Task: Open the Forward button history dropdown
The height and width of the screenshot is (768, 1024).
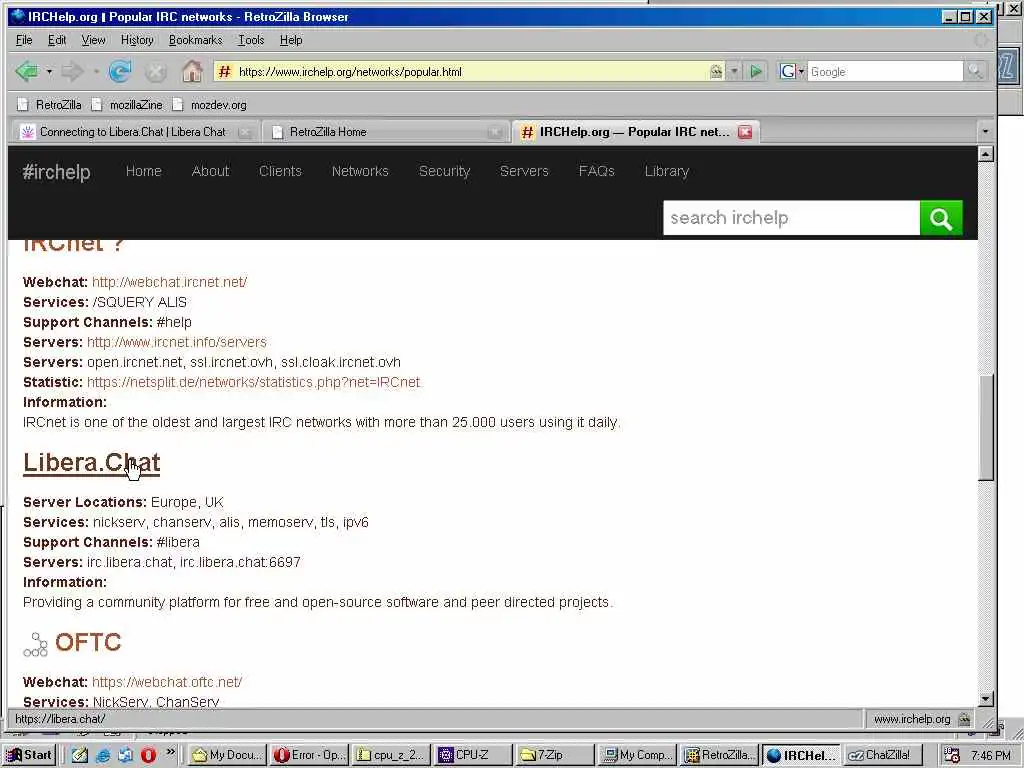Action: (96, 71)
